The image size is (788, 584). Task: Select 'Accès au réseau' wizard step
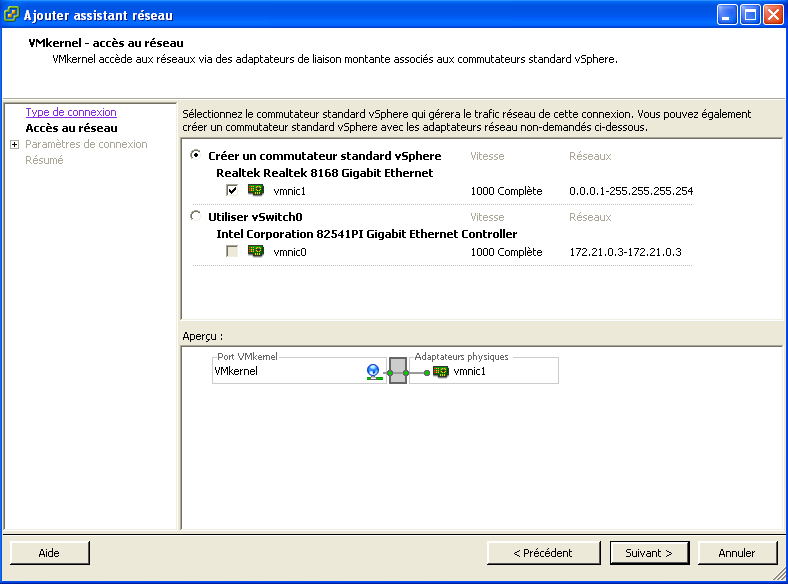tap(71, 129)
